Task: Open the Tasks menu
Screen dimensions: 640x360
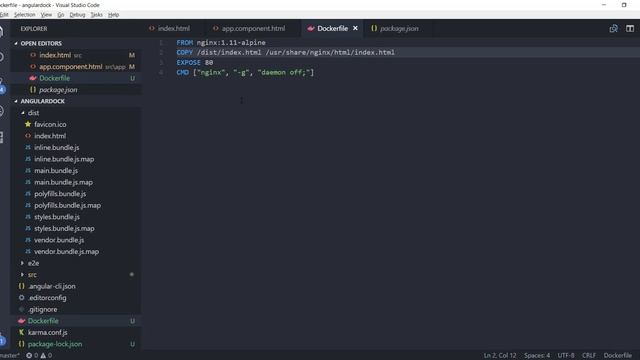Action: pos(96,15)
